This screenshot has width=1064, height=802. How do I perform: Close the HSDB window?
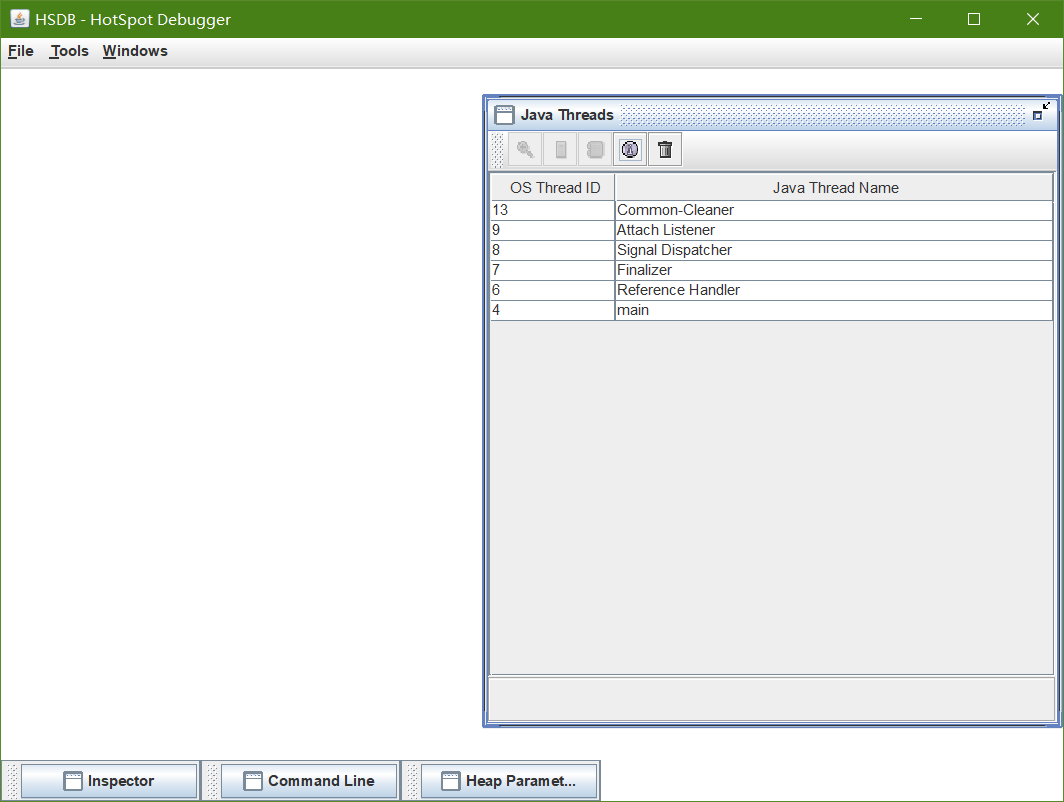pos(1033,19)
